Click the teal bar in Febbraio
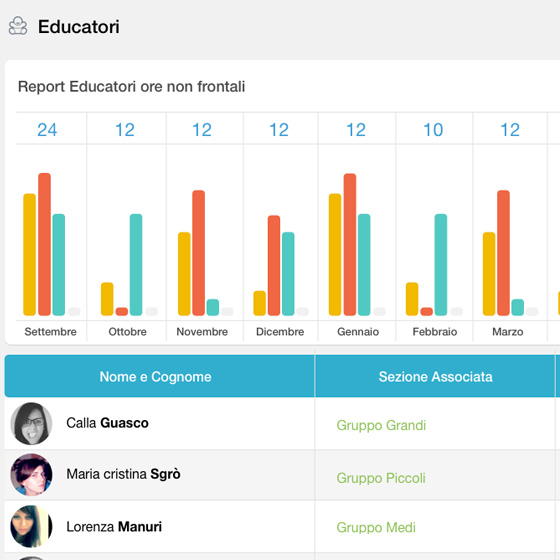Screen dimensions: 560x560 [x=441, y=265]
